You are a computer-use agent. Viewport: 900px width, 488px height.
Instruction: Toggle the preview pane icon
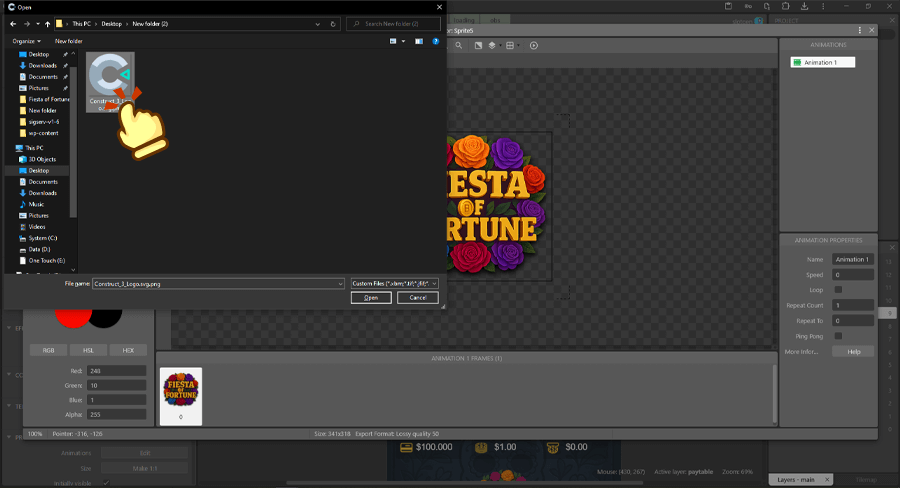418,41
